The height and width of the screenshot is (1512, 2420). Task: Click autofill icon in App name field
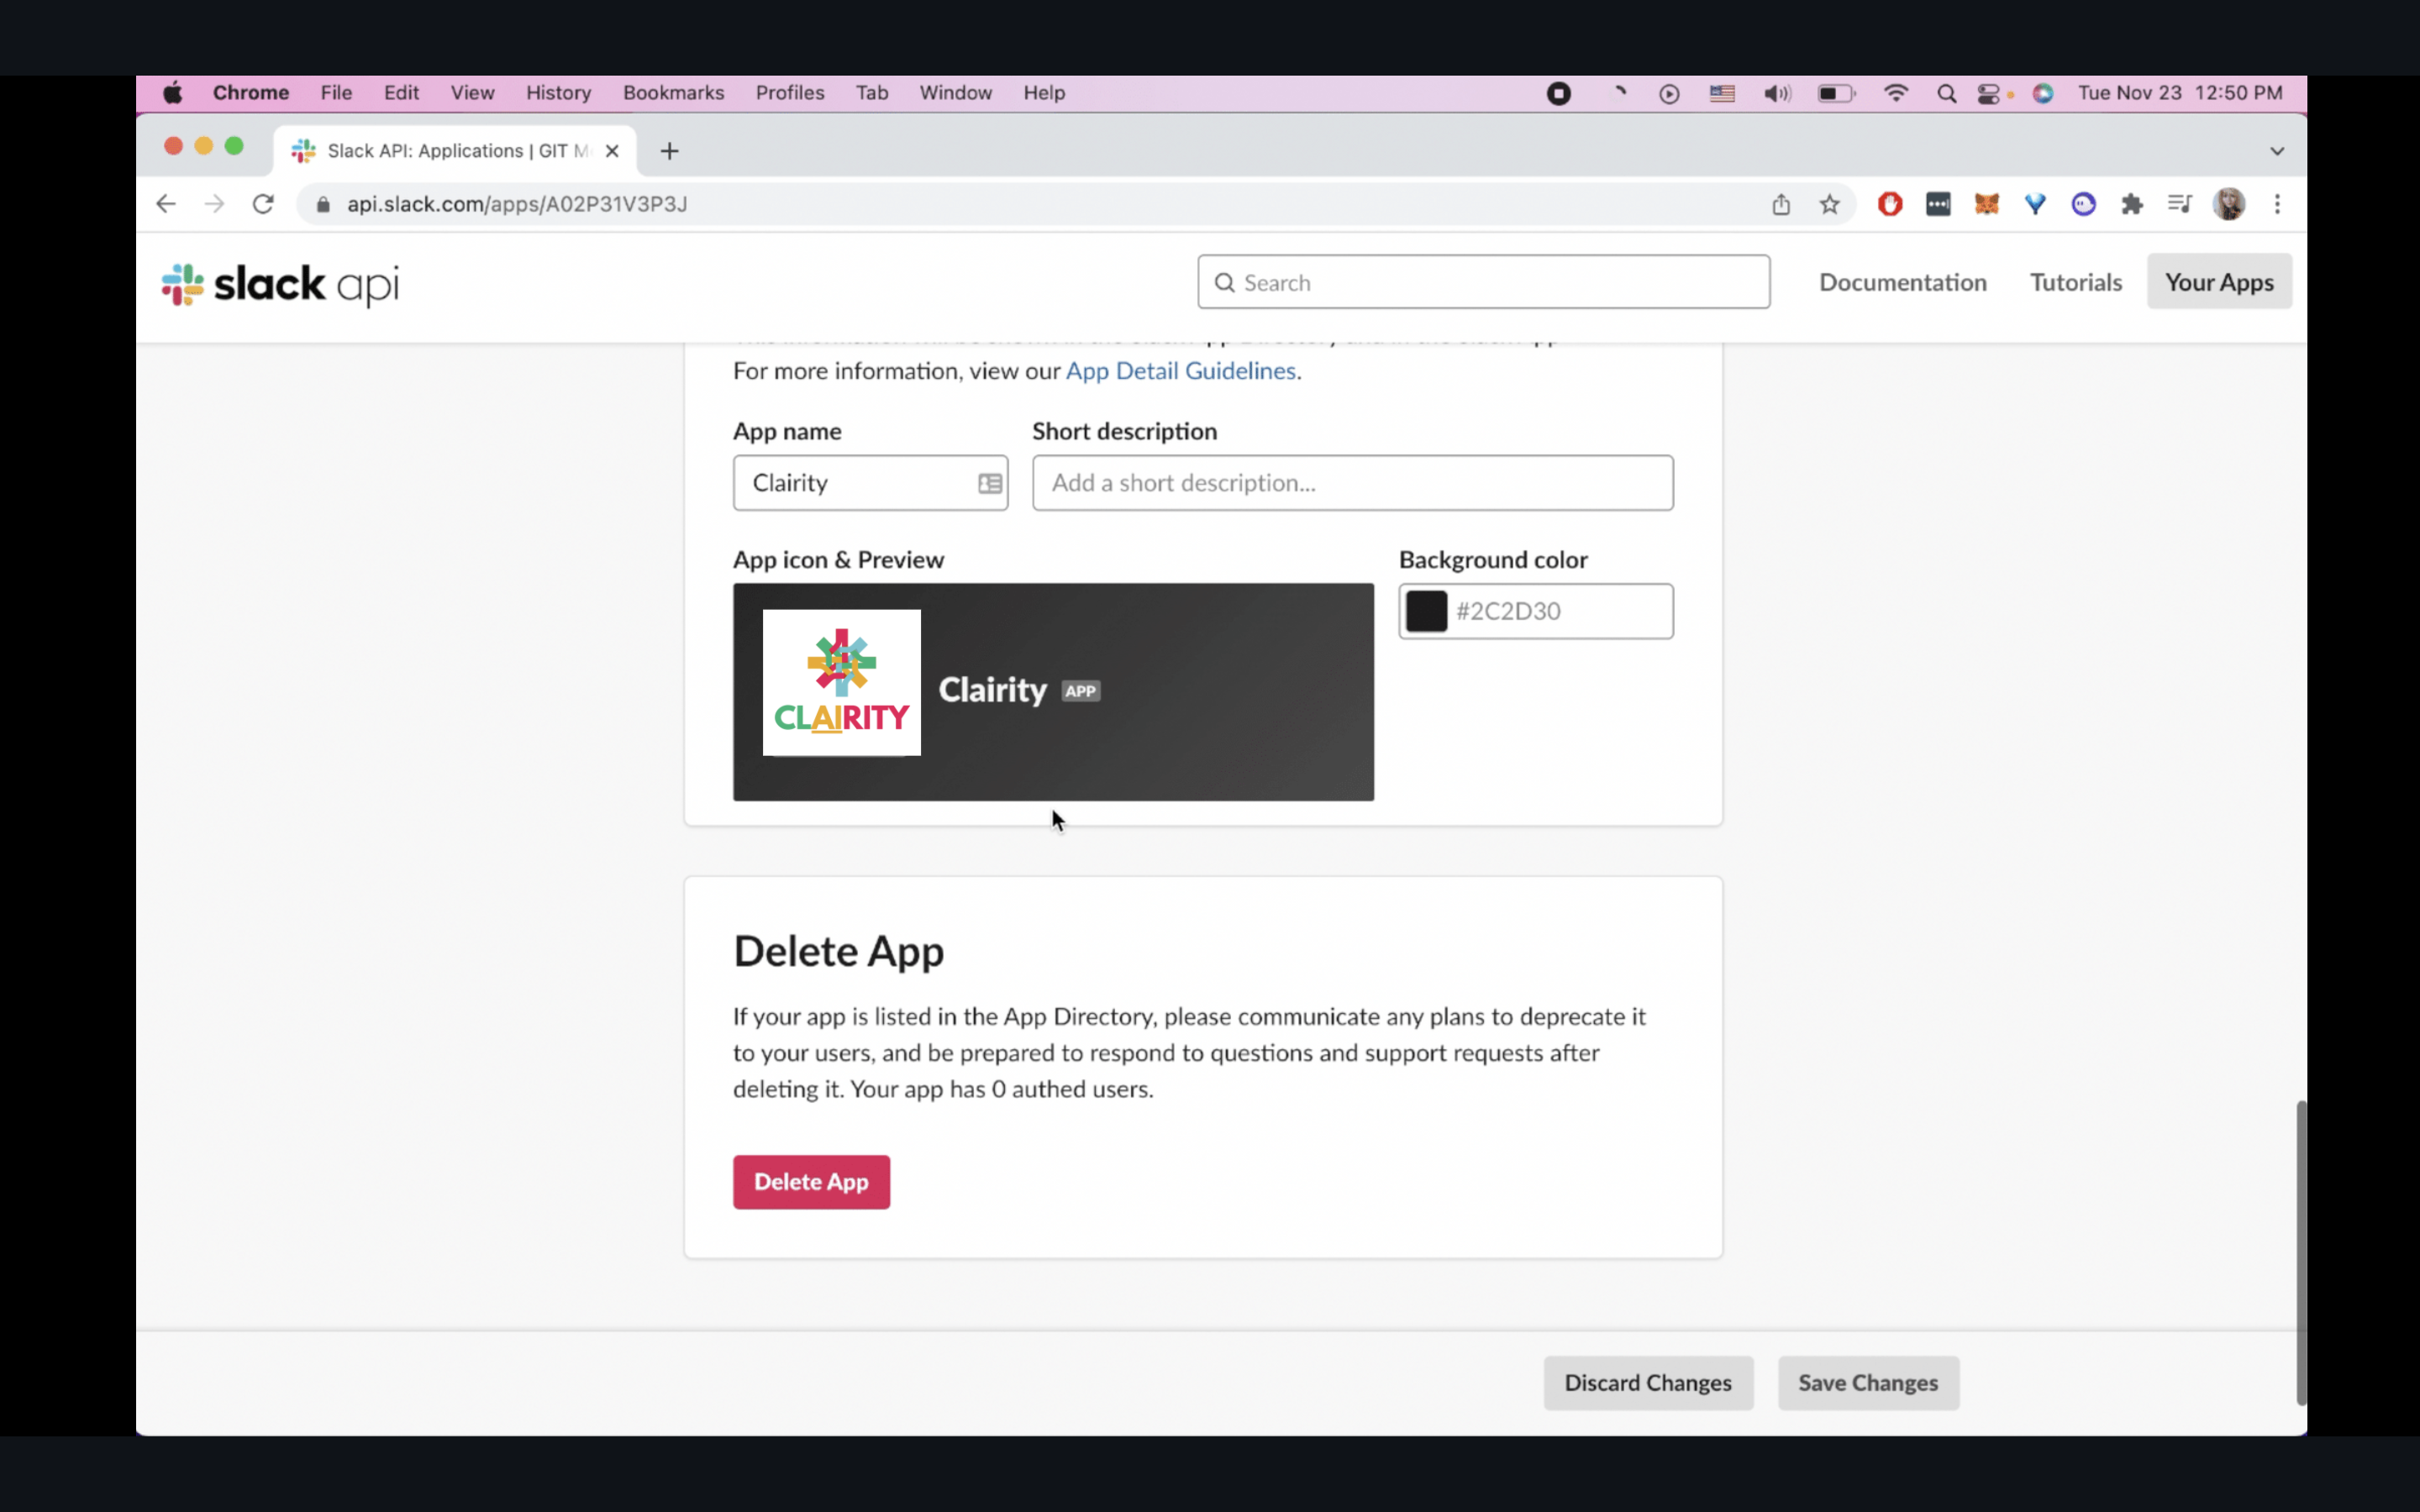point(989,483)
